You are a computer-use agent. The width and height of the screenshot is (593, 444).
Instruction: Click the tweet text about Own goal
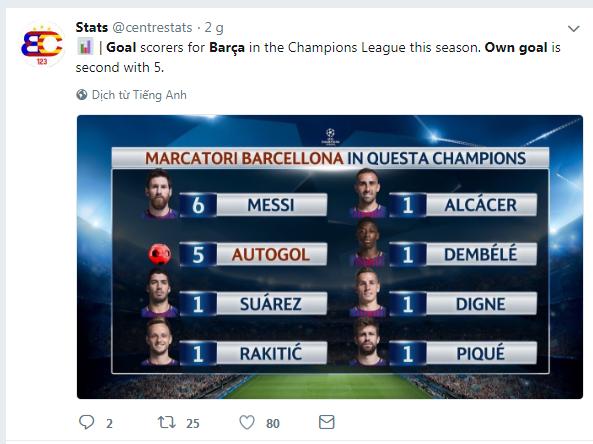click(318, 57)
